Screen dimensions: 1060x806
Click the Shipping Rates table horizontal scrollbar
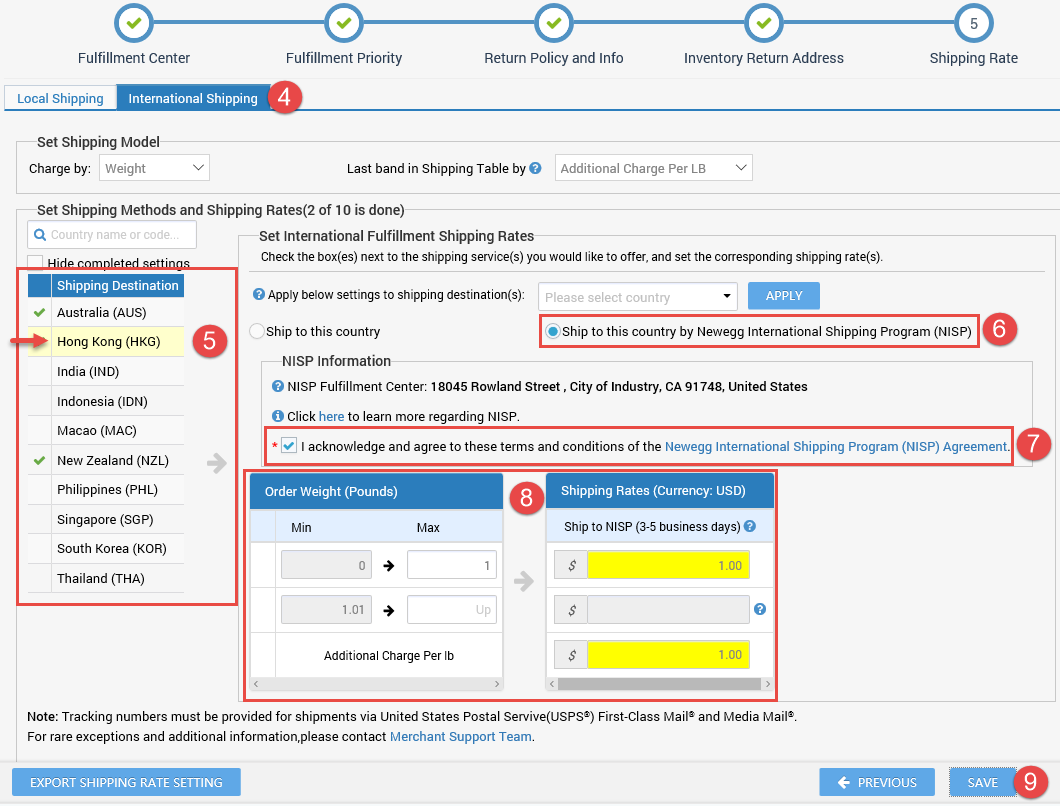point(659,685)
